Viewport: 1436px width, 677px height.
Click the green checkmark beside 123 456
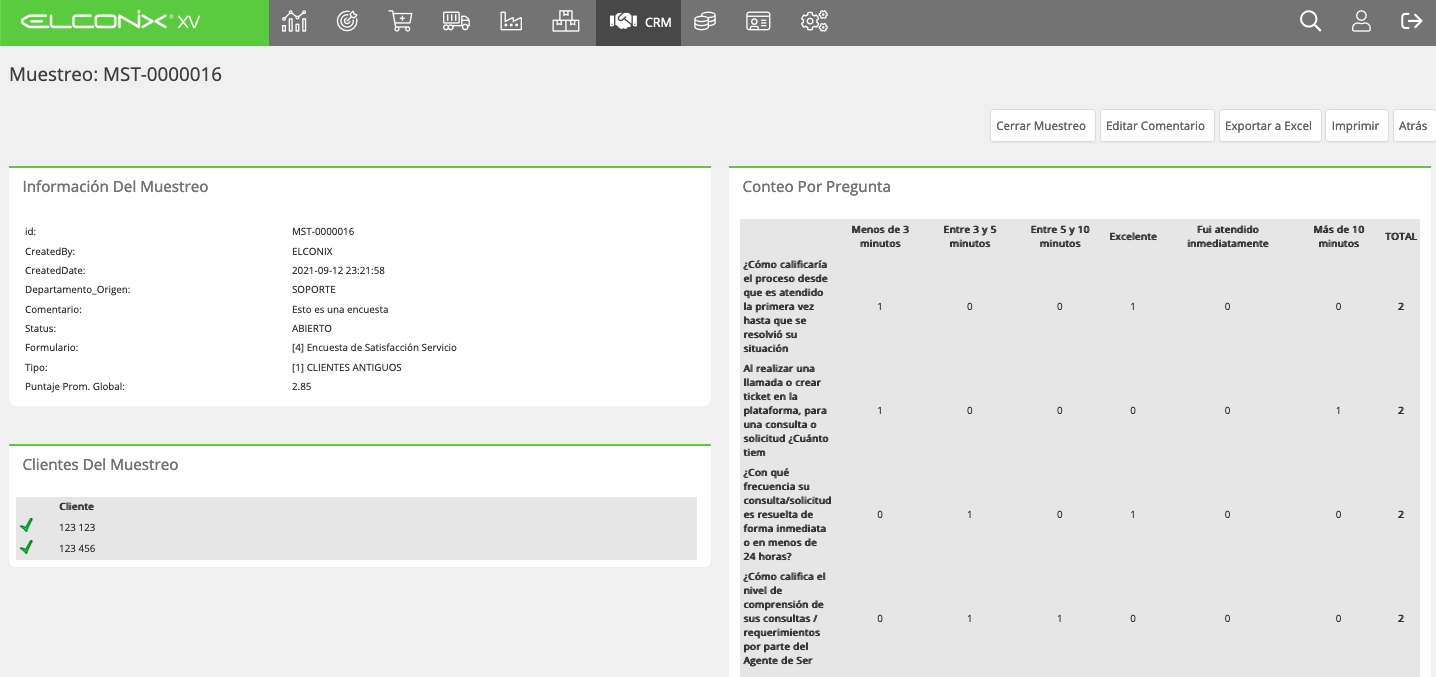(27, 547)
